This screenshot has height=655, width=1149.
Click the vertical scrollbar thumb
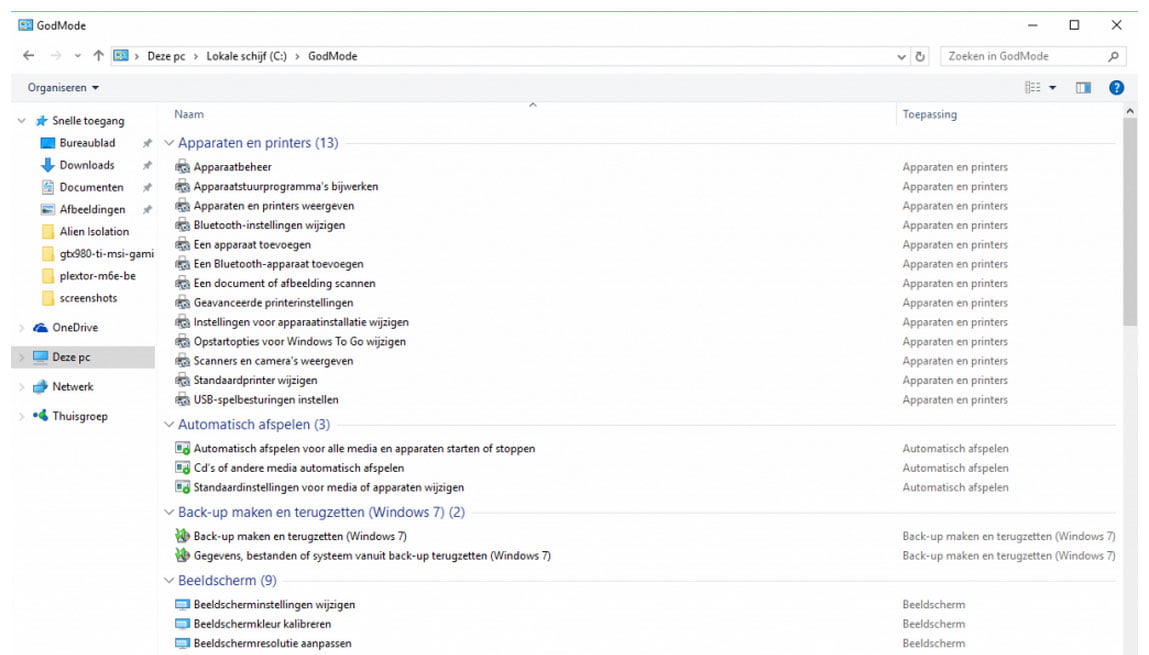click(1130, 220)
